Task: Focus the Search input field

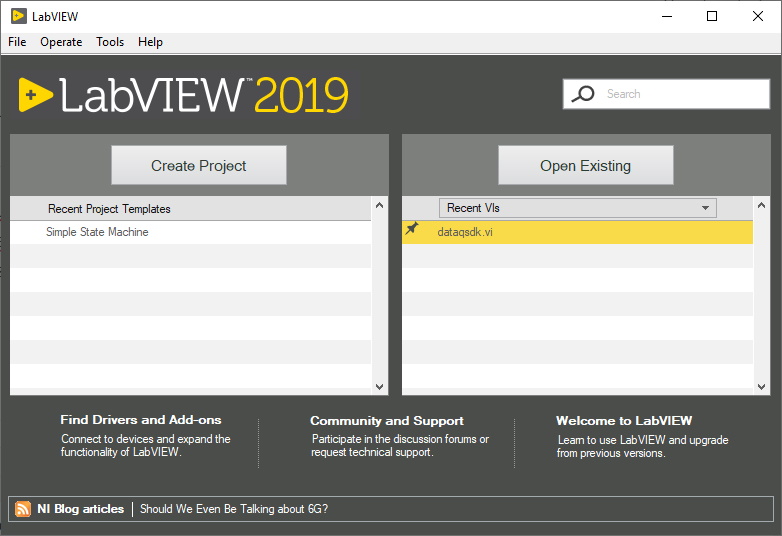Action: (x=666, y=94)
